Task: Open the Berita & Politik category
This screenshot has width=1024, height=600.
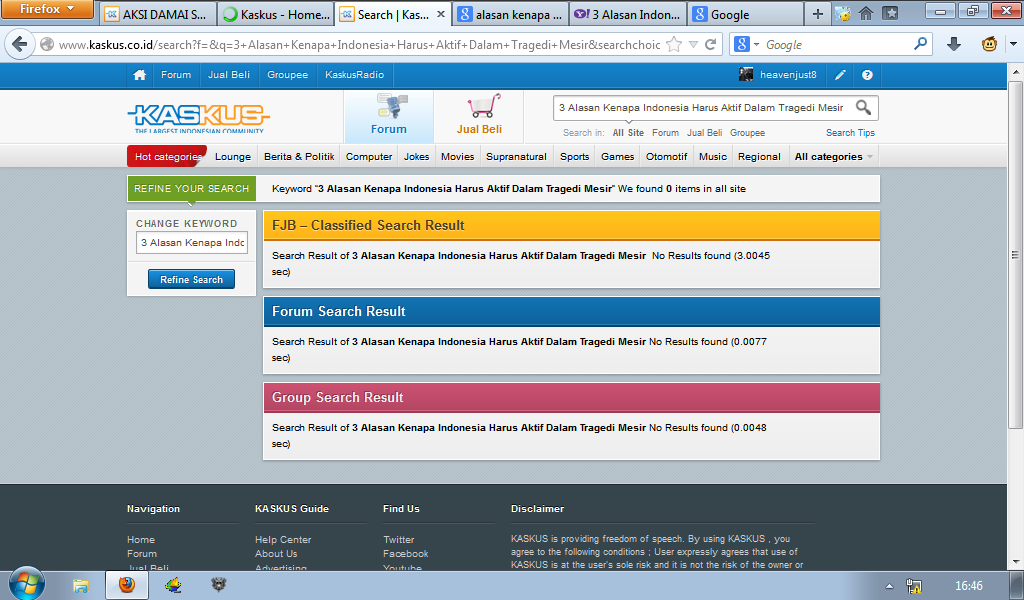Action: pyautogui.click(x=299, y=157)
